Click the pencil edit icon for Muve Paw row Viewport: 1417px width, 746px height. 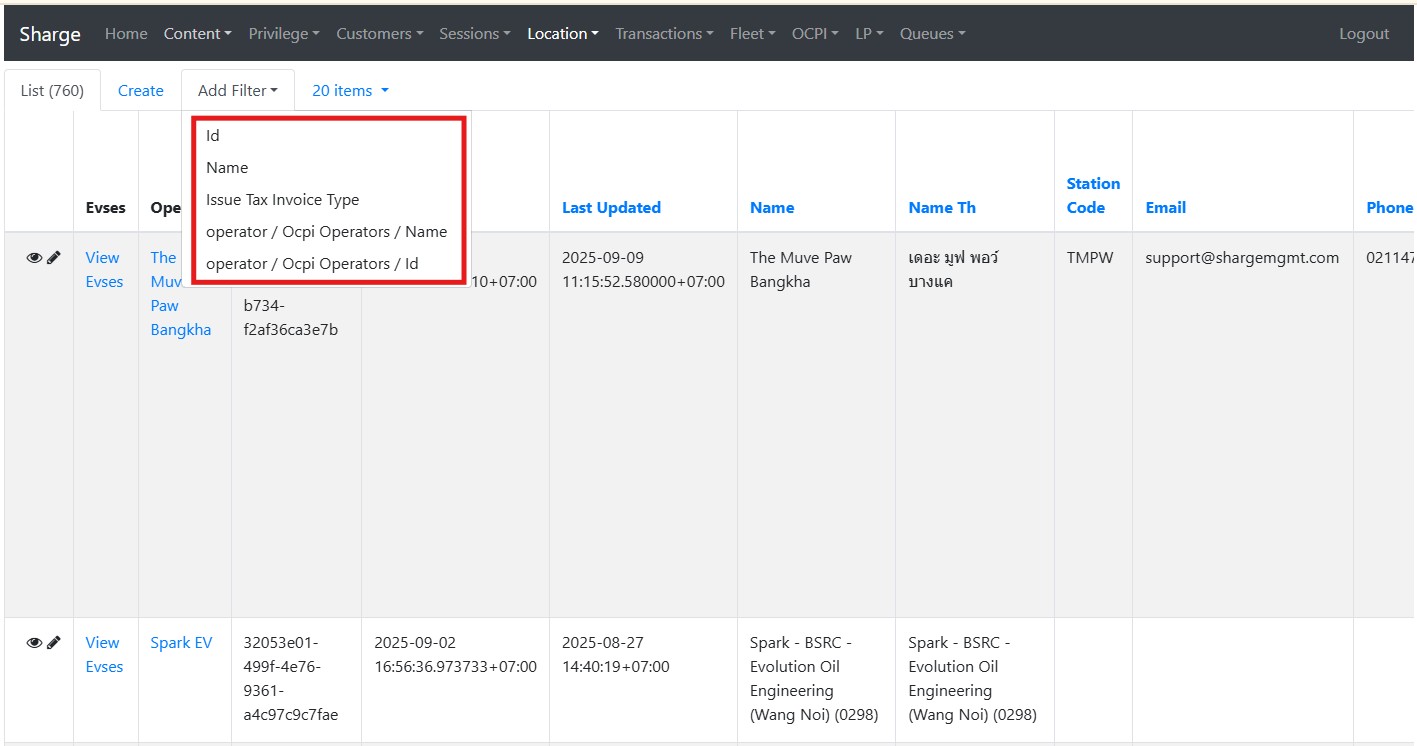pos(54,258)
